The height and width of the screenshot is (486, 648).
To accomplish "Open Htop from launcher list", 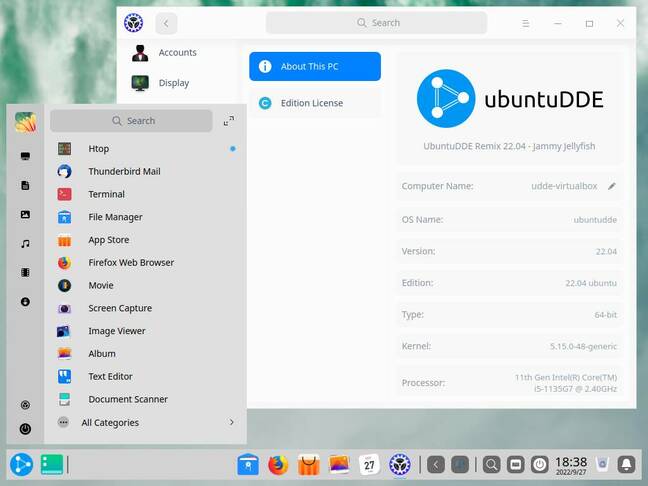I will (x=144, y=149).
